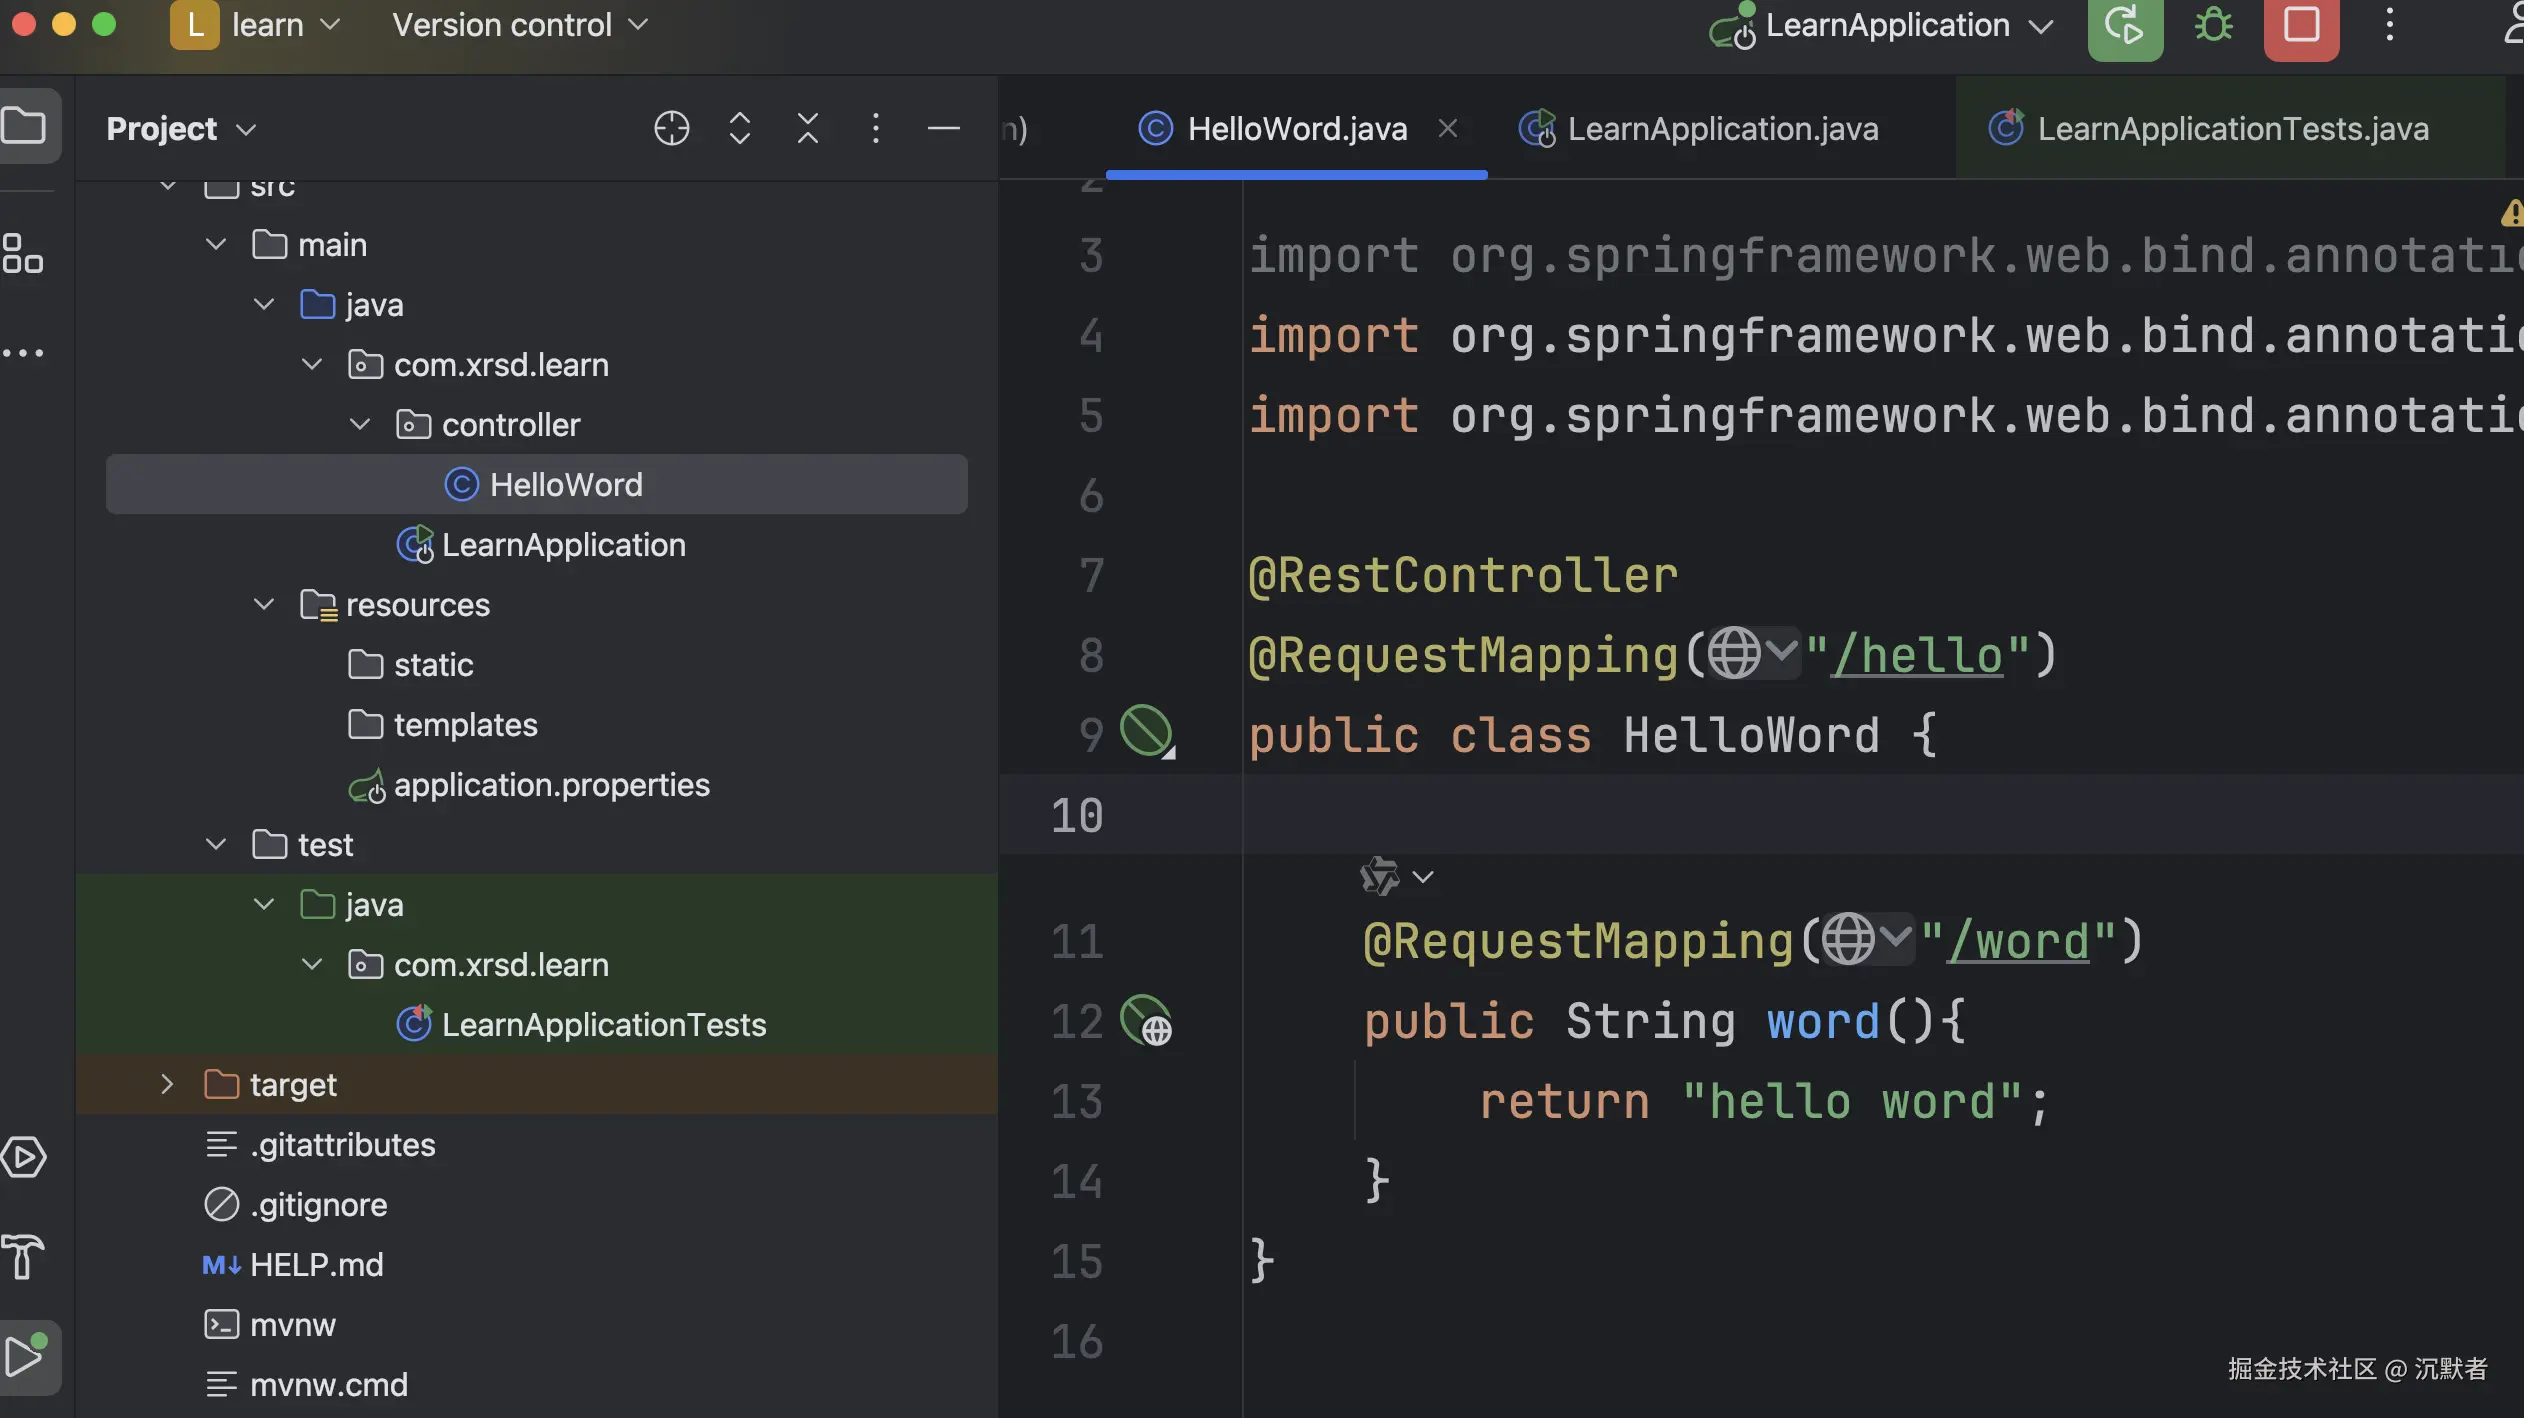Click the Rerun LearnApplication green button
Viewport: 2524px width, 1418px height.
pos(2124,26)
